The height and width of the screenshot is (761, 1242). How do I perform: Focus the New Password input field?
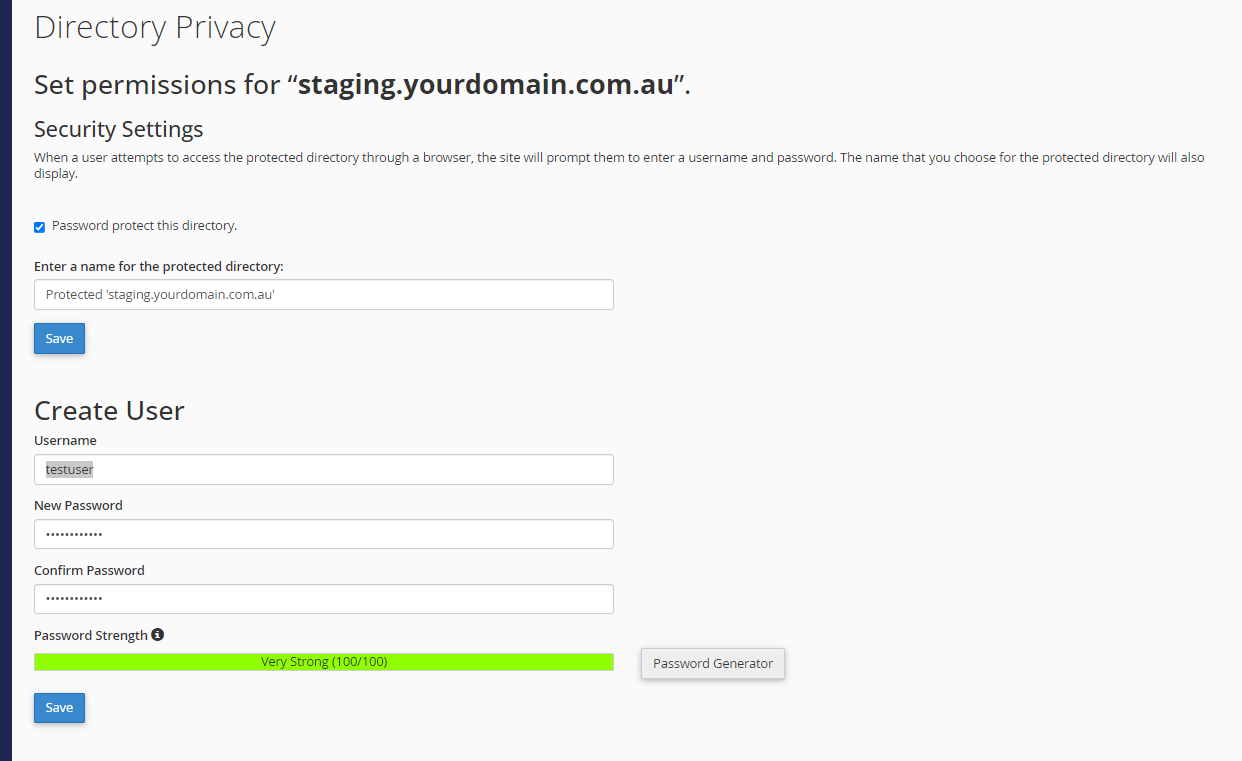coord(324,535)
